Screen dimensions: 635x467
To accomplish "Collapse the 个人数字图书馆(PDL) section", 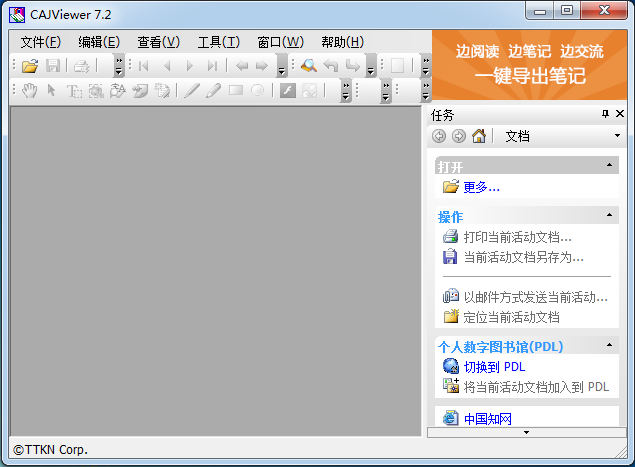I will click(609, 345).
